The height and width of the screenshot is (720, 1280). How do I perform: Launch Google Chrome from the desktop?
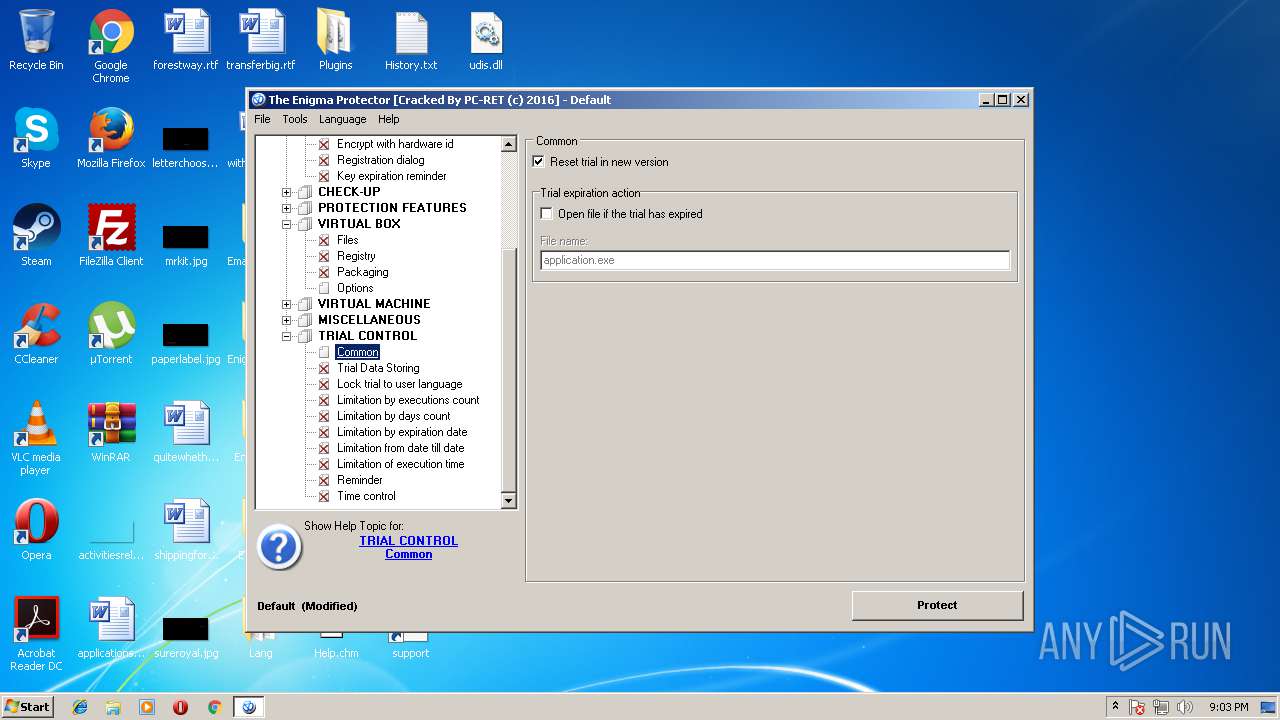pyautogui.click(x=111, y=46)
